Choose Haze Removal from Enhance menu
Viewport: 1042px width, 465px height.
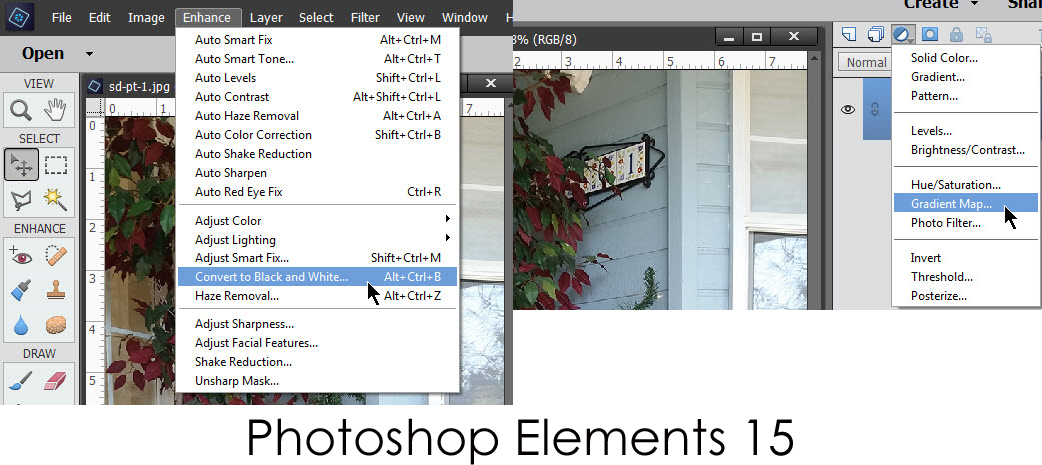318,296
